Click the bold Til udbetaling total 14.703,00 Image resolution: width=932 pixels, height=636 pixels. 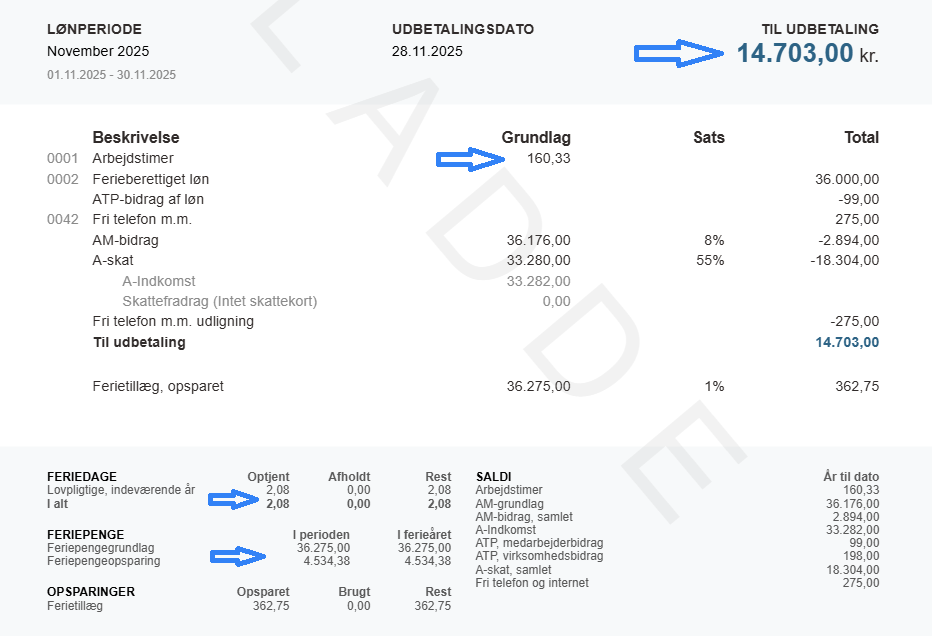click(847, 342)
